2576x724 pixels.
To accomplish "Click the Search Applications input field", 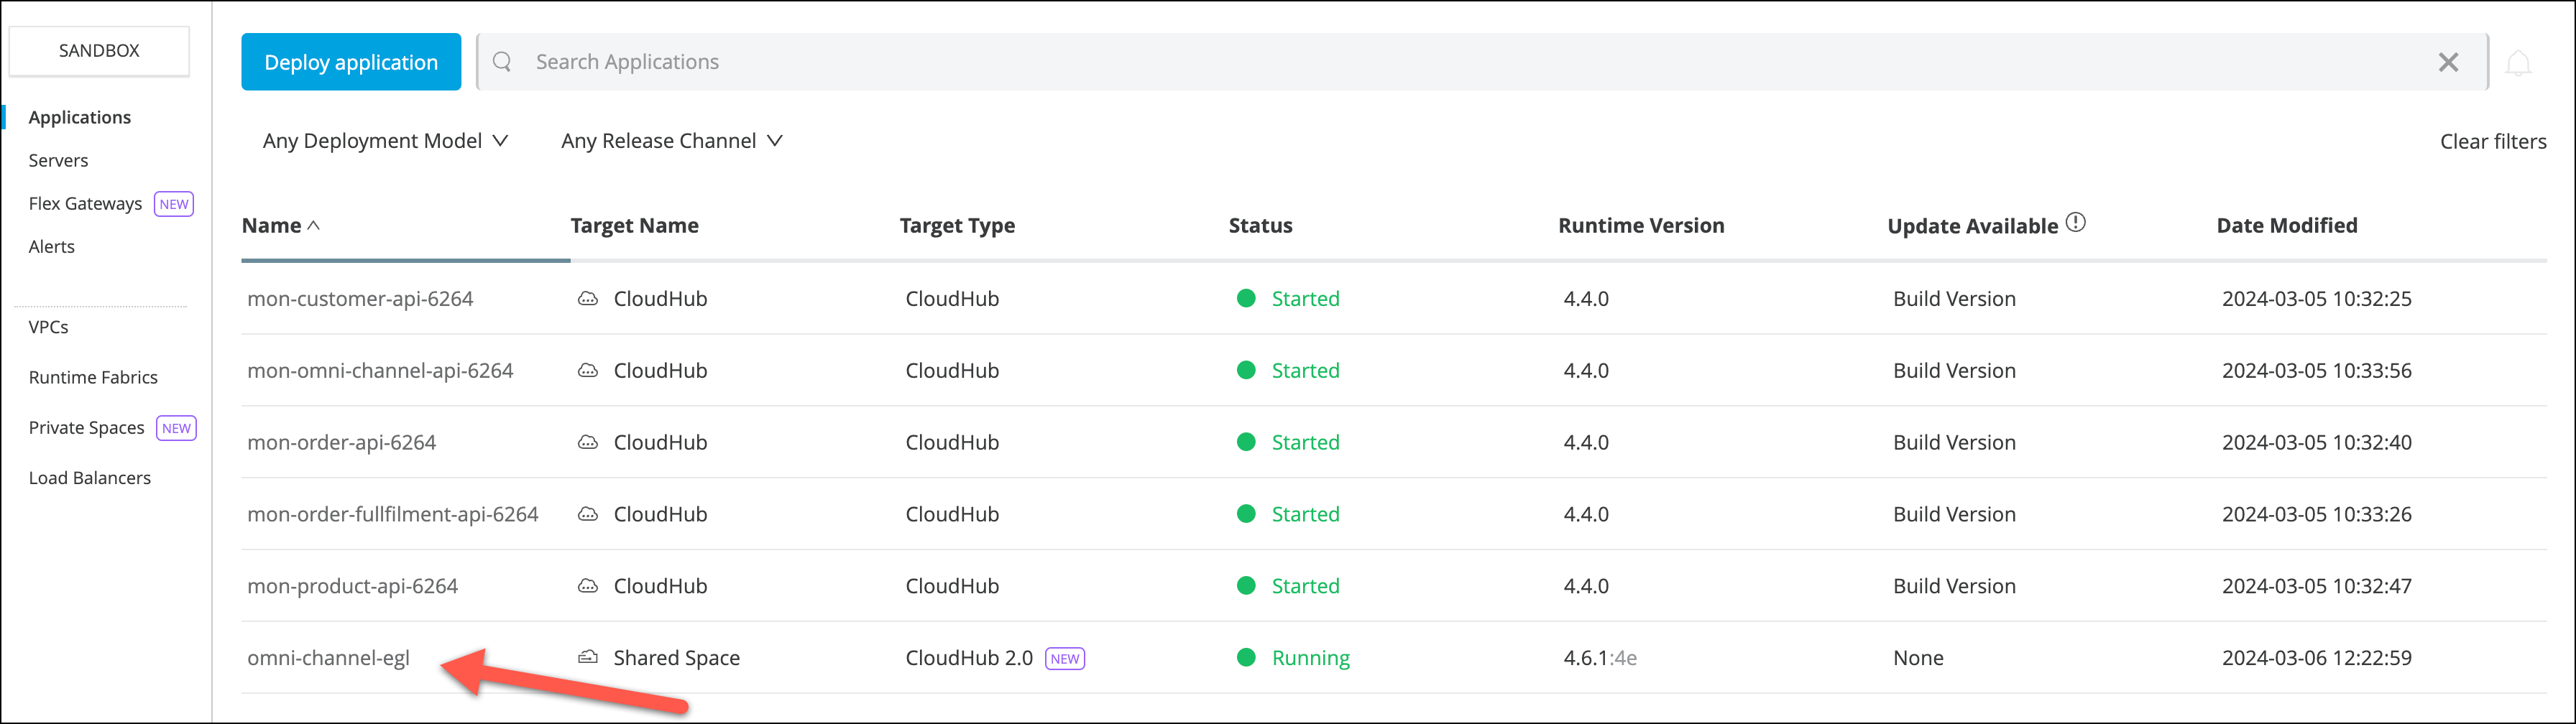I will point(1400,62).
